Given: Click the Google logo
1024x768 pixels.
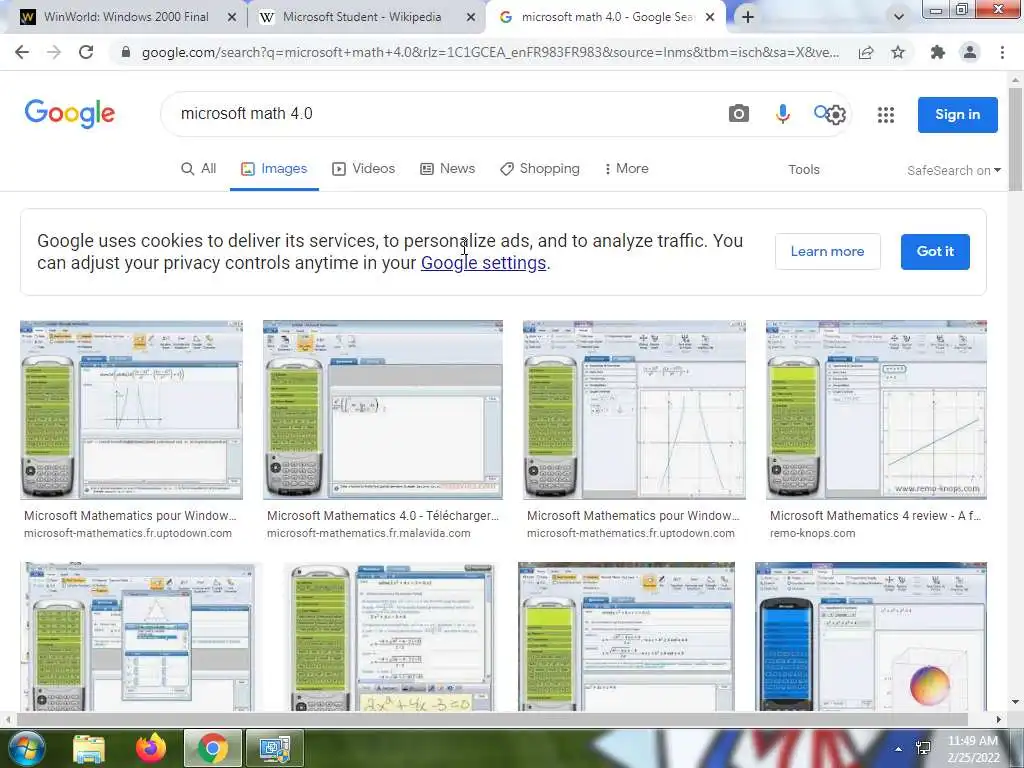Looking at the screenshot, I should [70, 114].
